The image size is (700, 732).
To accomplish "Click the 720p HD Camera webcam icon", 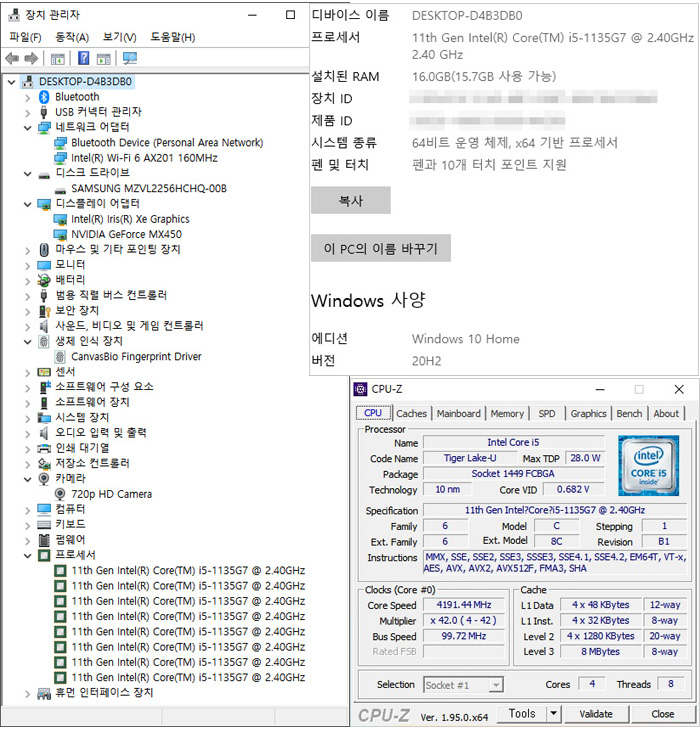I will (60, 494).
